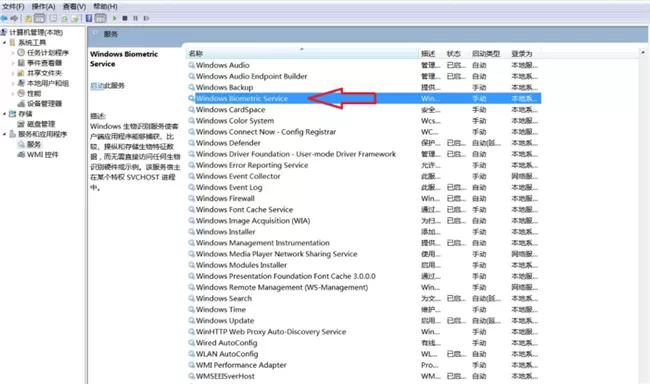Sort by the 启动类型 column header
The image size is (650, 384).
[487, 53]
